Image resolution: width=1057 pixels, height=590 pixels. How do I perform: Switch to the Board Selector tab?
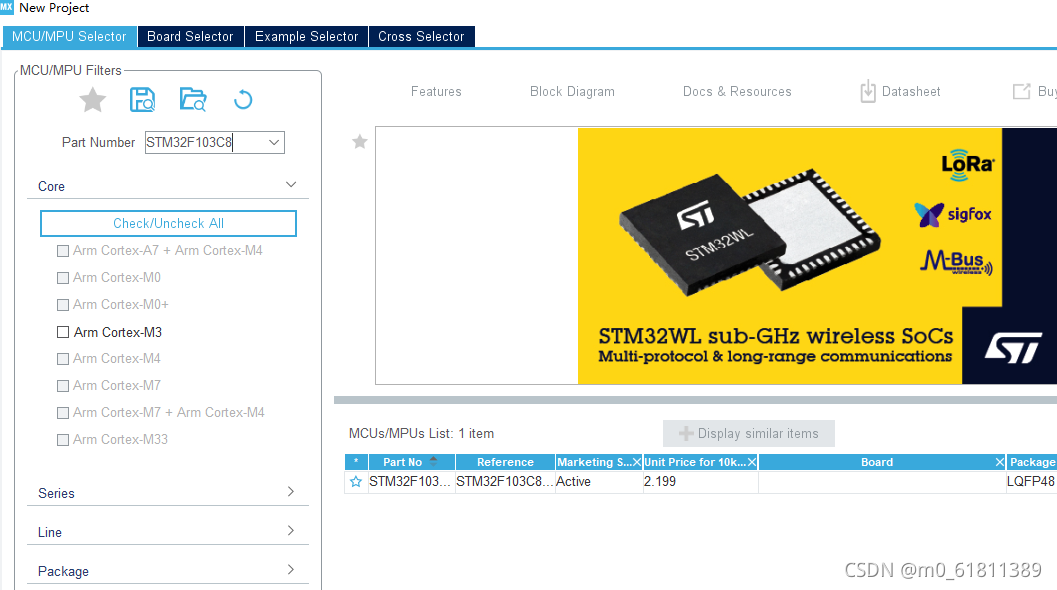(x=190, y=36)
